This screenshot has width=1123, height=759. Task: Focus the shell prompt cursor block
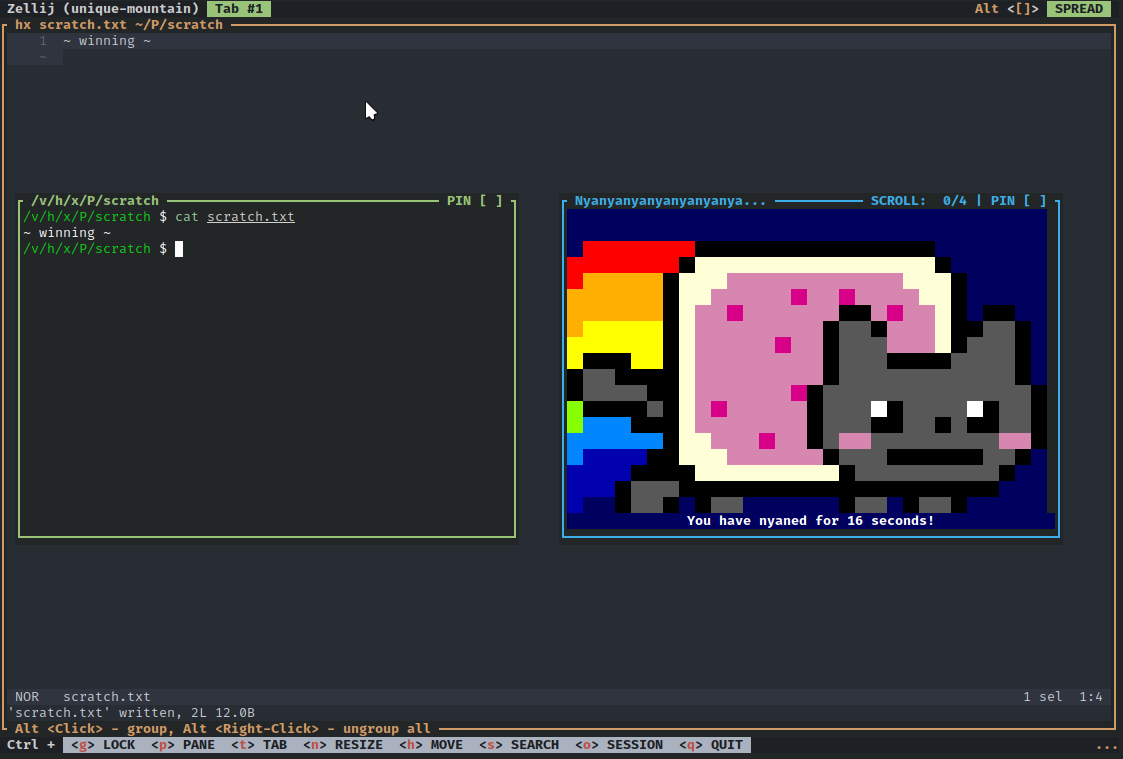(179, 248)
